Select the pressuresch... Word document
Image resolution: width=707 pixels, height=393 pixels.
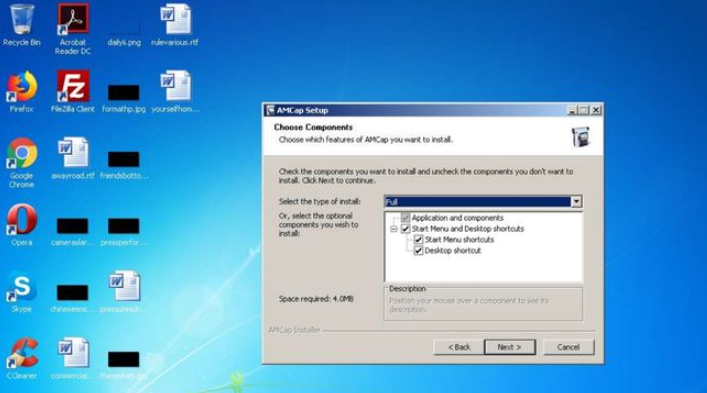point(124,292)
